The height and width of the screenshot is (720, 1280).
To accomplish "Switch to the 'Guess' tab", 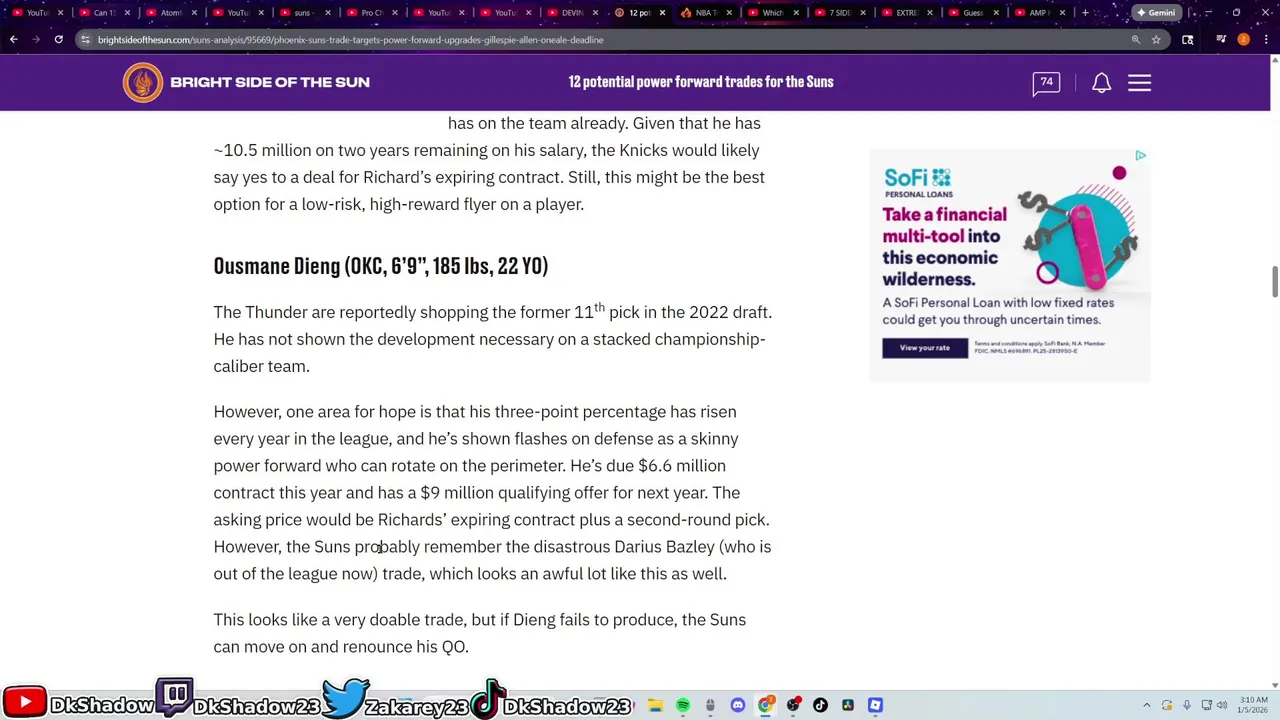I will click(973, 13).
